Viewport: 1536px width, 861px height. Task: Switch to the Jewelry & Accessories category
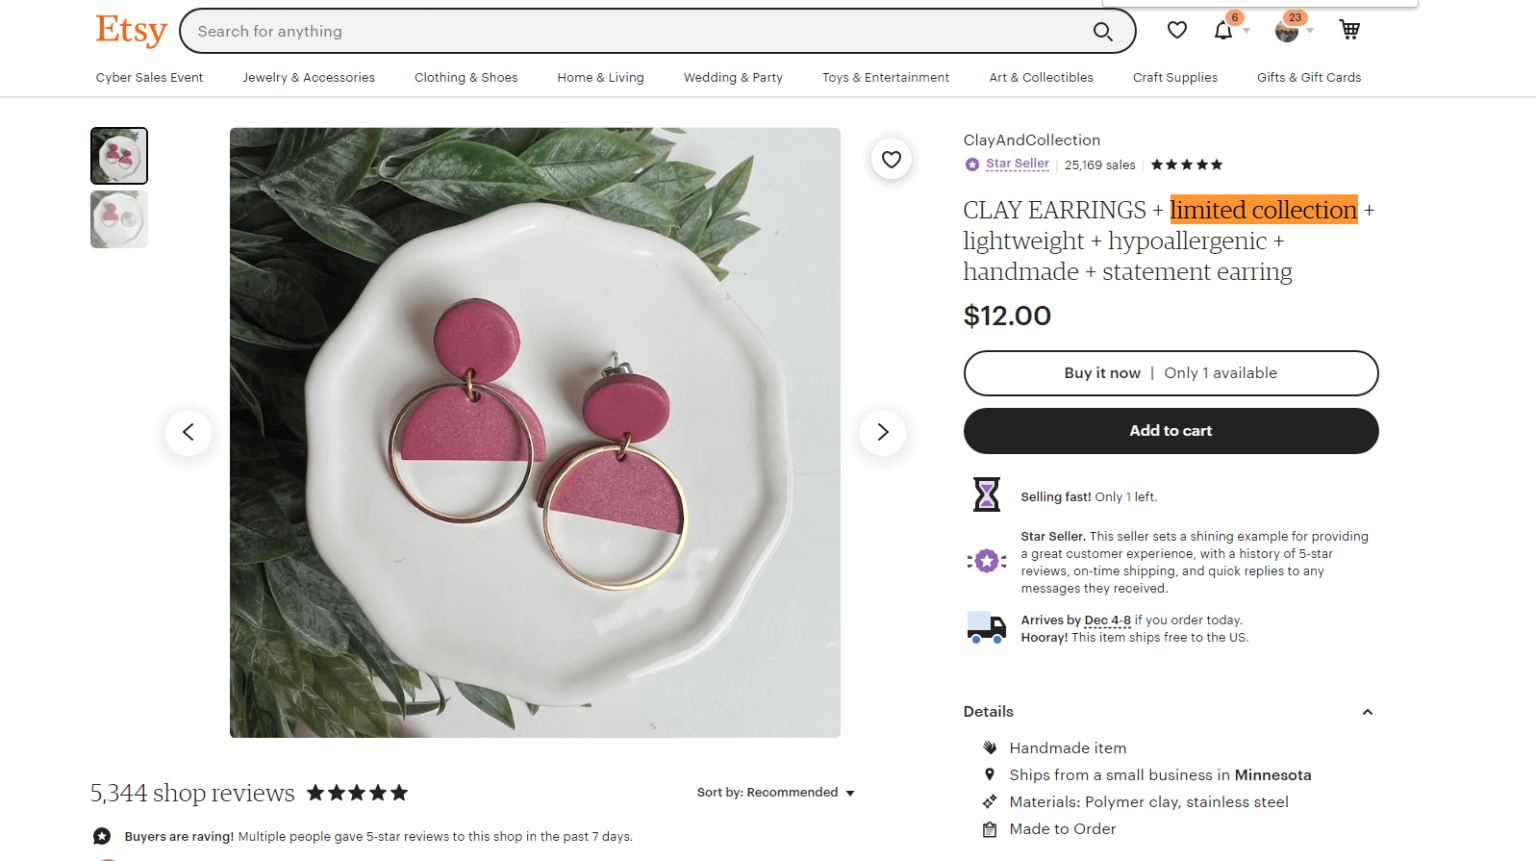pyautogui.click(x=308, y=77)
